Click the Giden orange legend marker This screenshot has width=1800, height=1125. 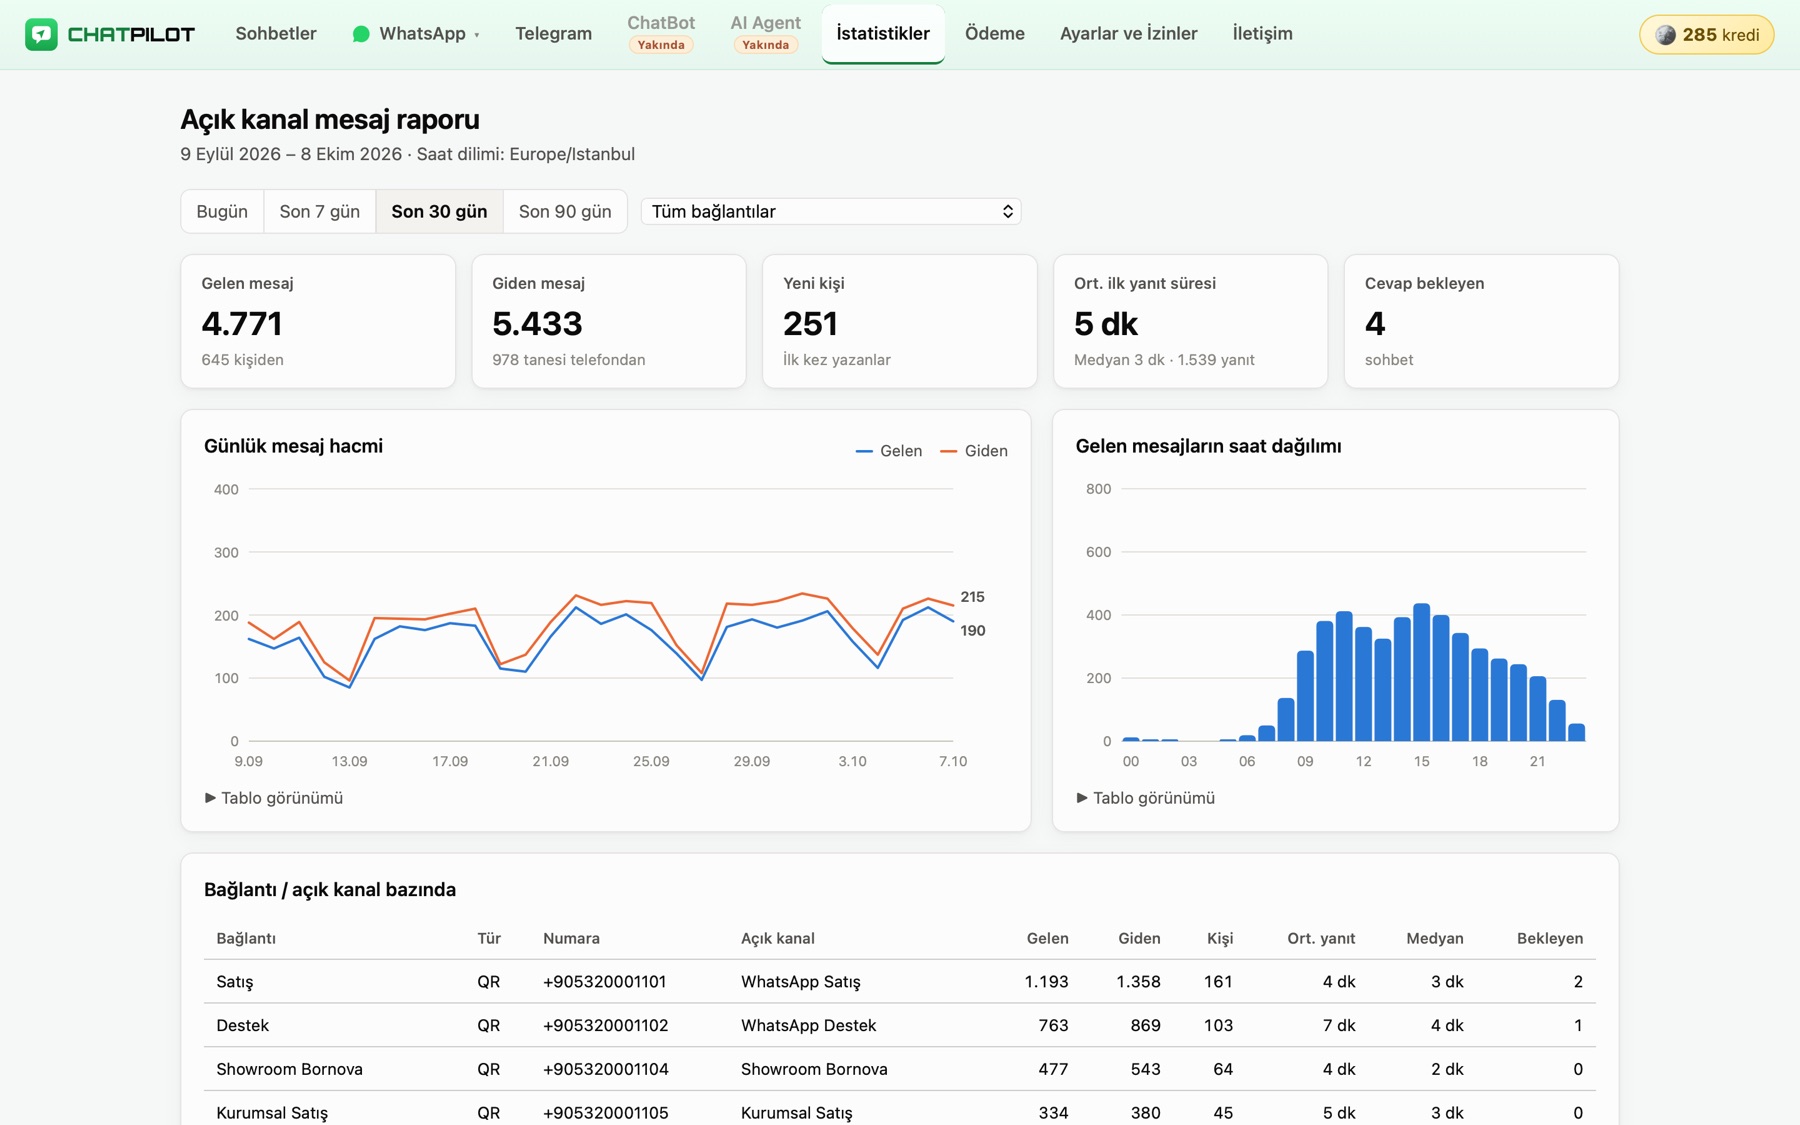coord(948,451)
